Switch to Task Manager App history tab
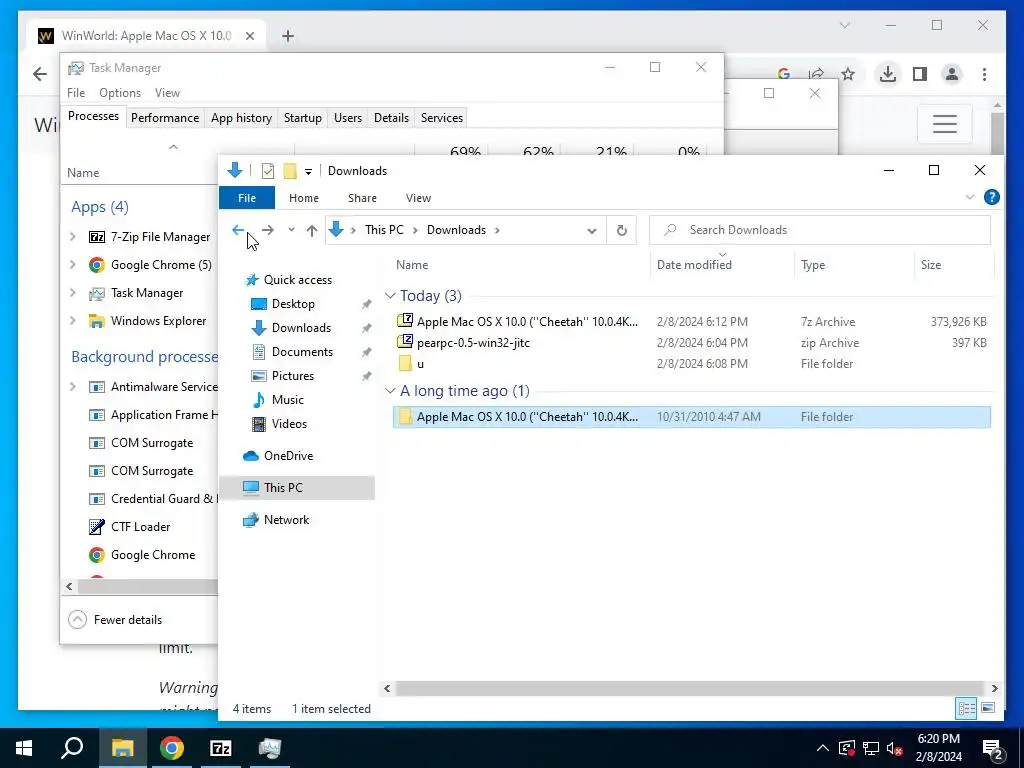1024x768 pixels. click(x=241, y=118)
